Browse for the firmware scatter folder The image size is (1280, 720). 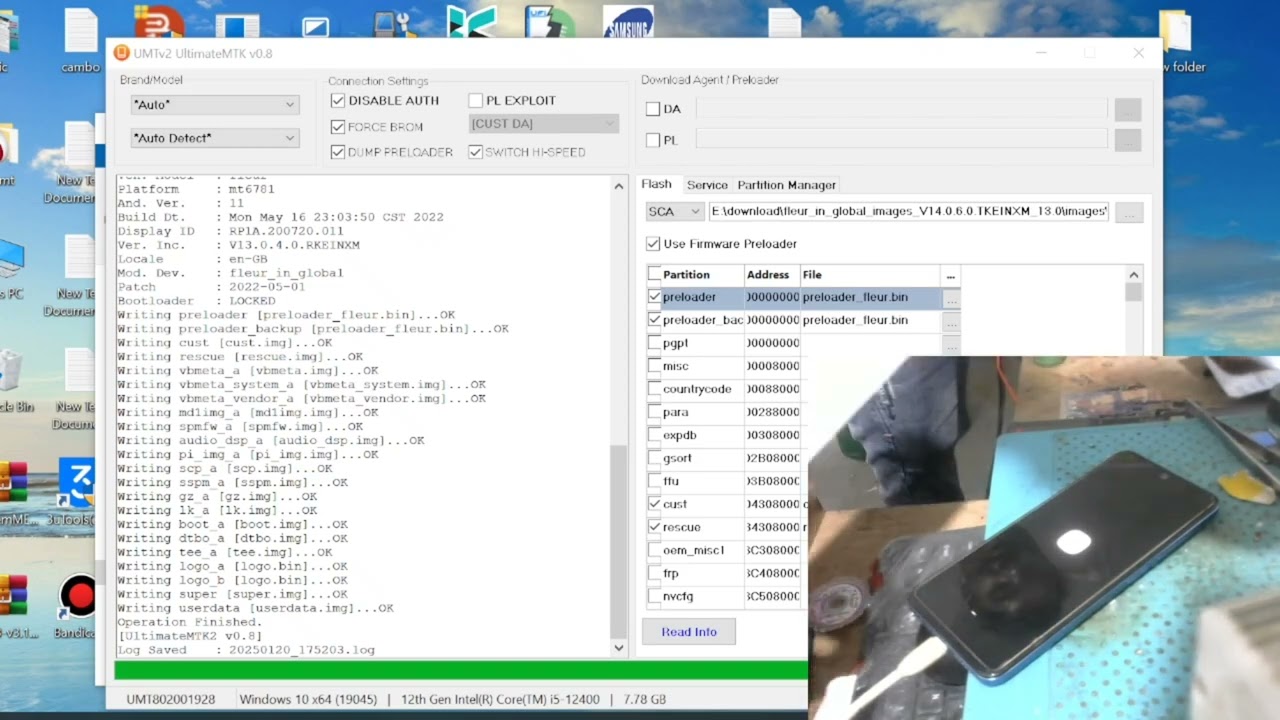tap(1129, 212)
